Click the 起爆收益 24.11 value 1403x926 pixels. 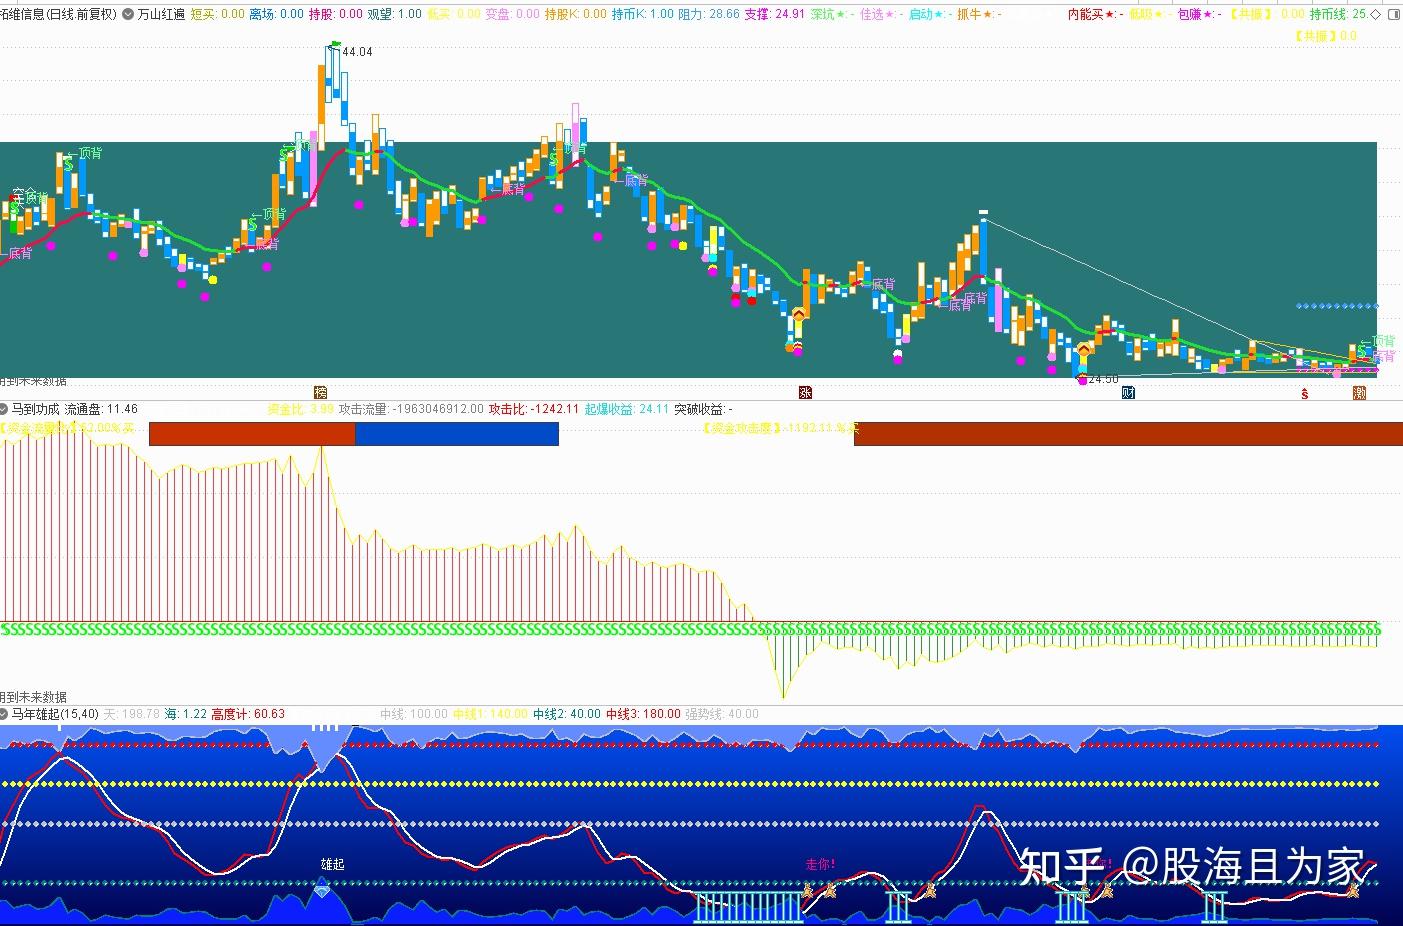627,409
